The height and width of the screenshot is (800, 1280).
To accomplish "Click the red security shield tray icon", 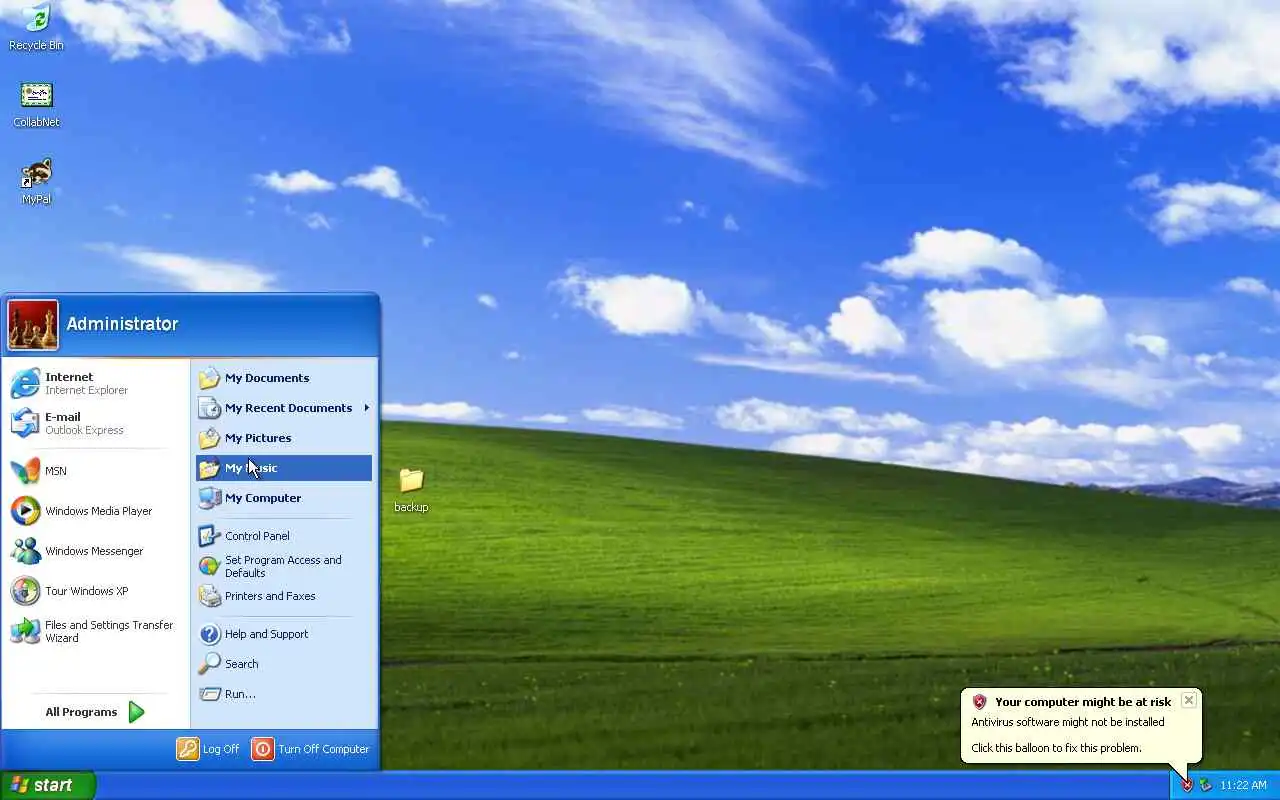I will tap(1187, 785).
